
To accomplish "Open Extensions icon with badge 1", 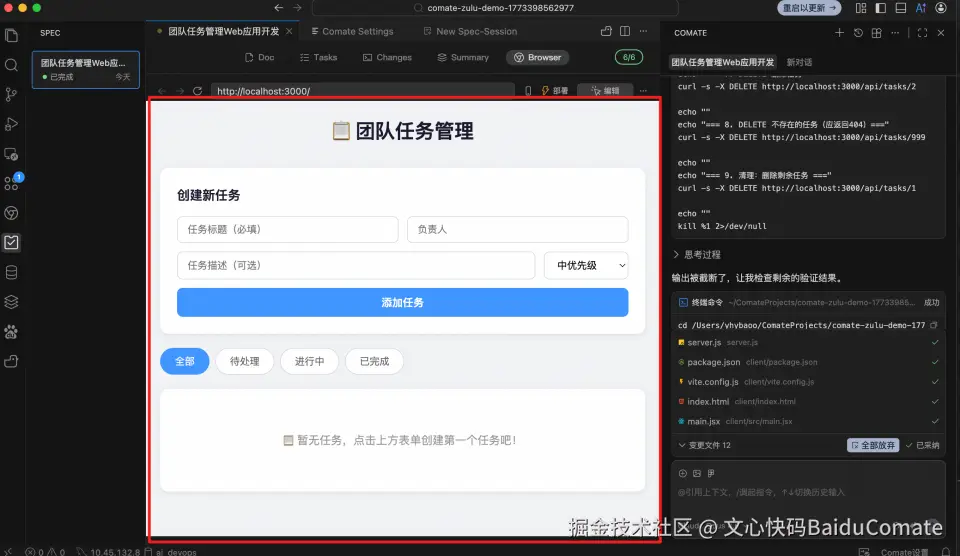I will pos(11,183).
